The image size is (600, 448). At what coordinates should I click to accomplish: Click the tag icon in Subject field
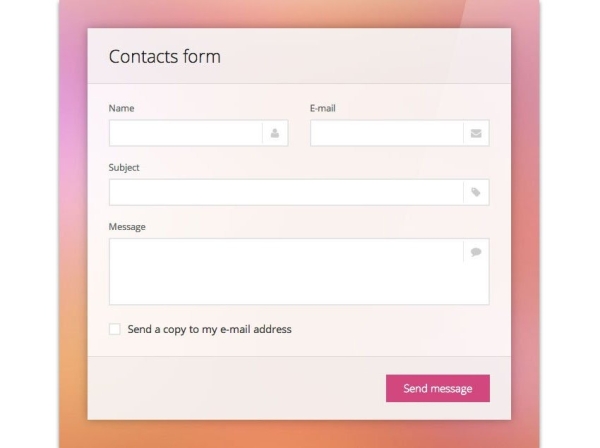click(x=476, y=192)
